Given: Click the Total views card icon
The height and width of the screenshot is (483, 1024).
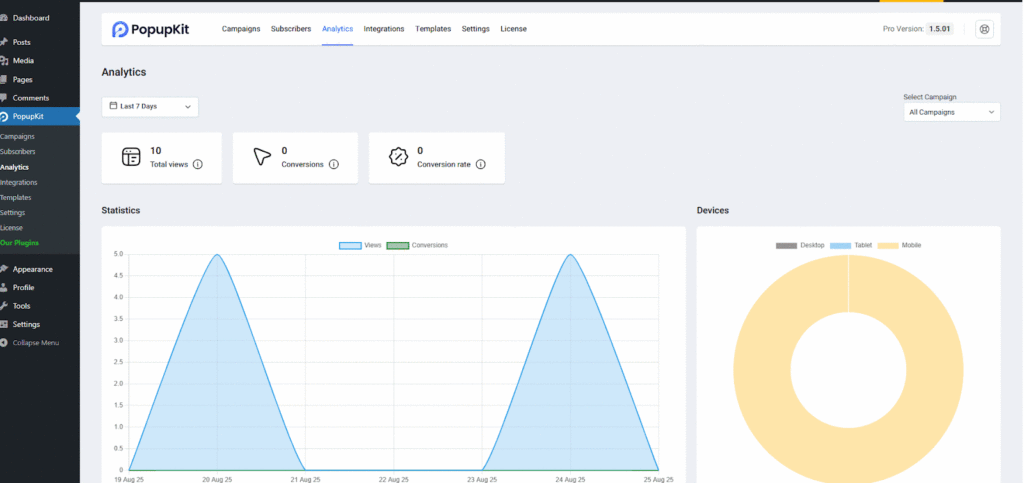Looking at the screenshot, I should pyautogui.click(x=131, y=157).
